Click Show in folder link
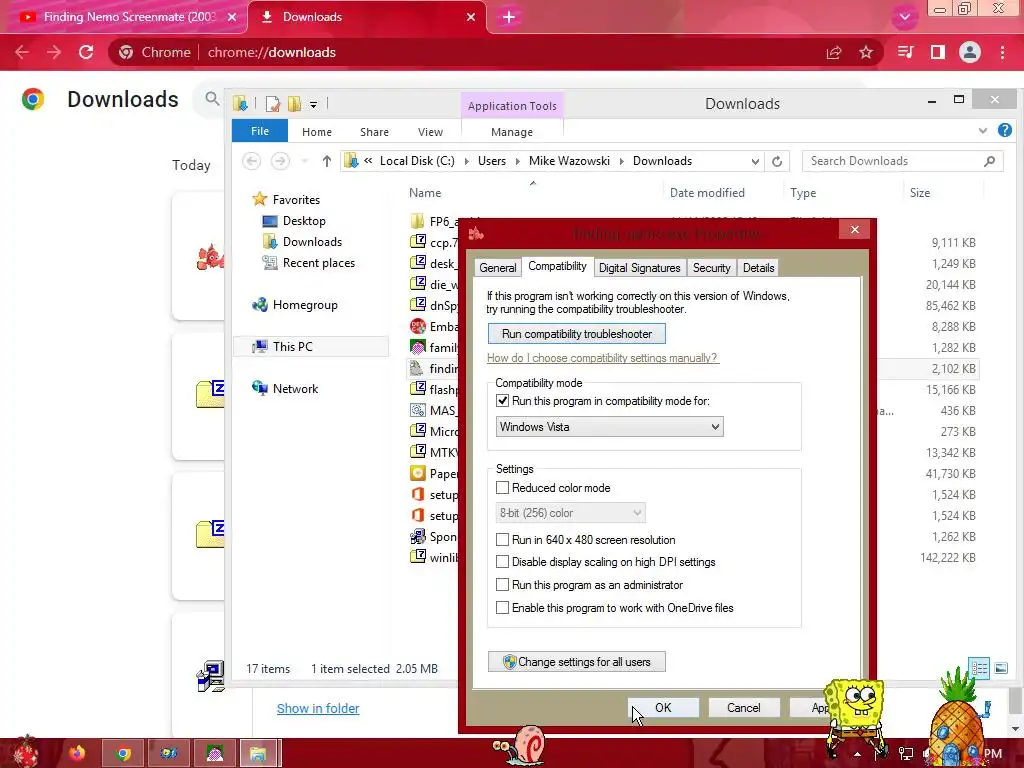The height and width of the screenshot is (768, 1024). [318, 709]
